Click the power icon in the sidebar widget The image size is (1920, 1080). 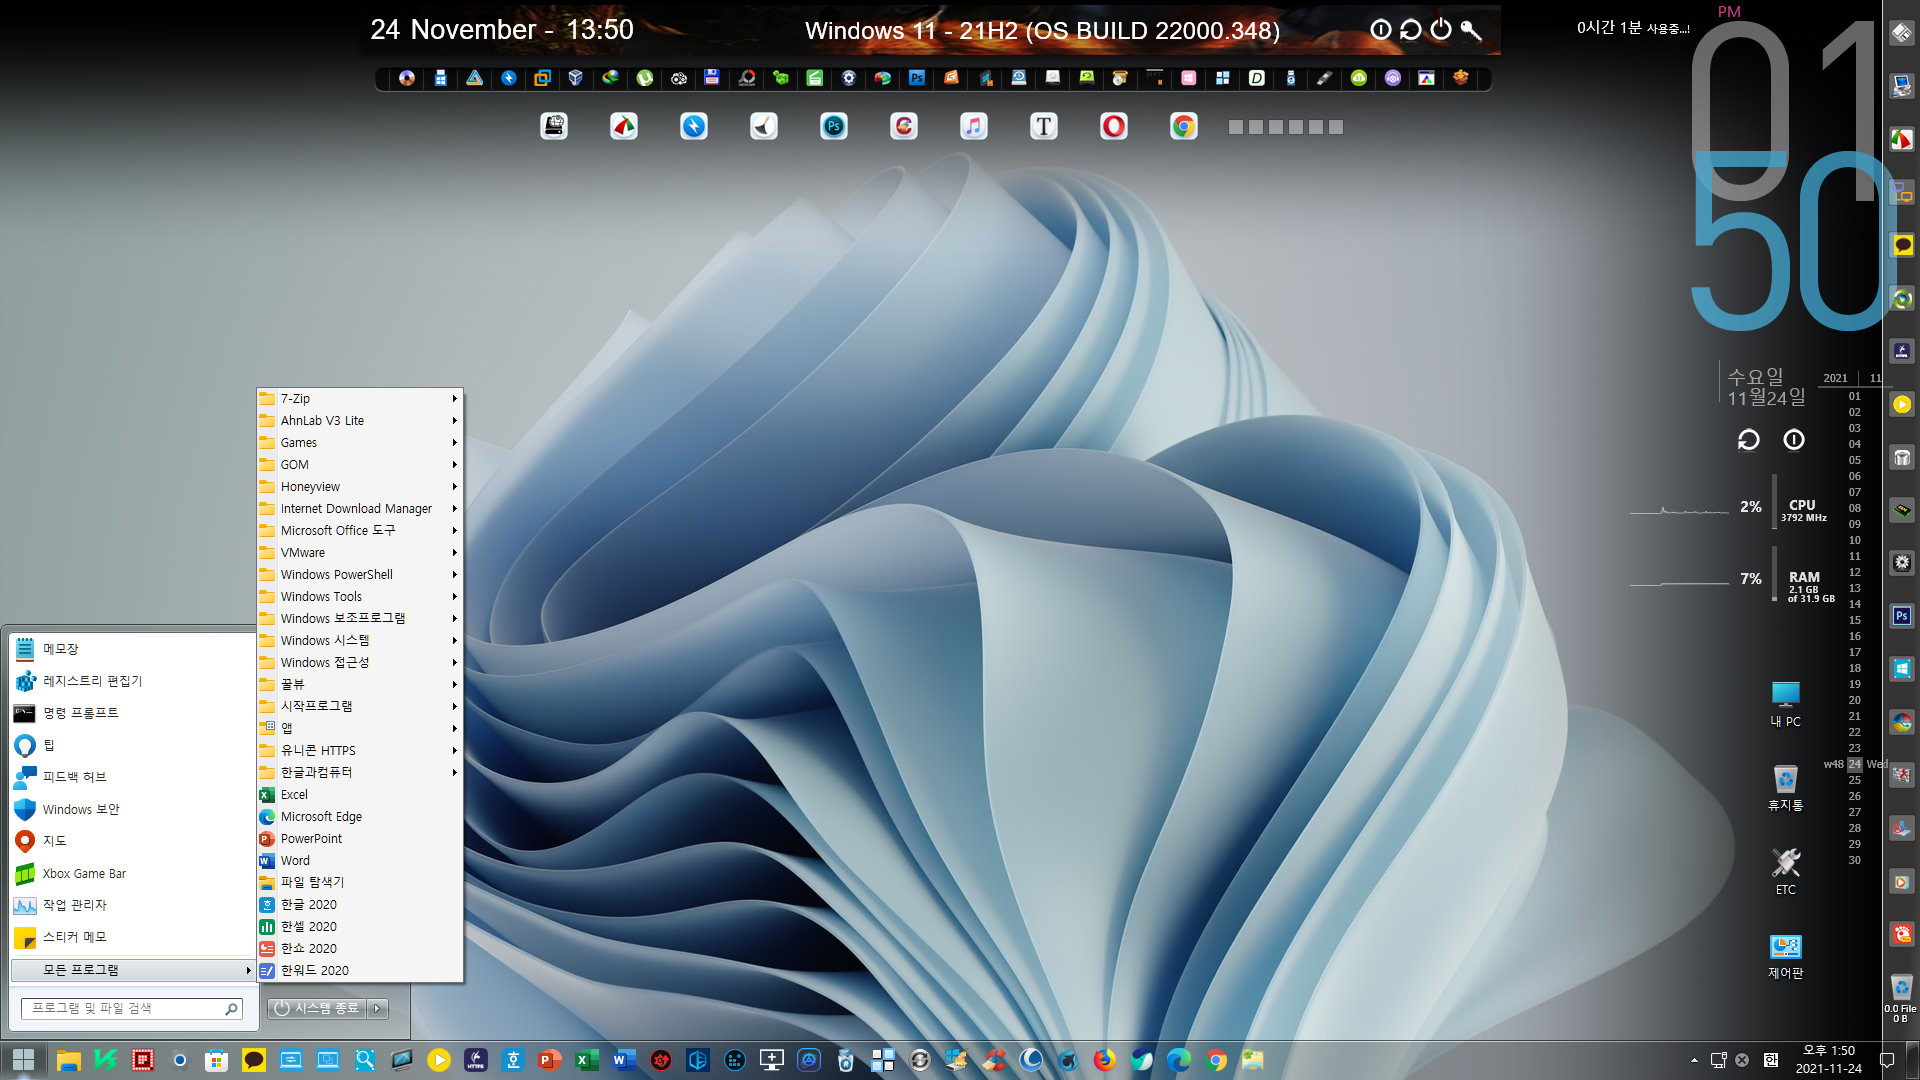[x=1794, y=440]
